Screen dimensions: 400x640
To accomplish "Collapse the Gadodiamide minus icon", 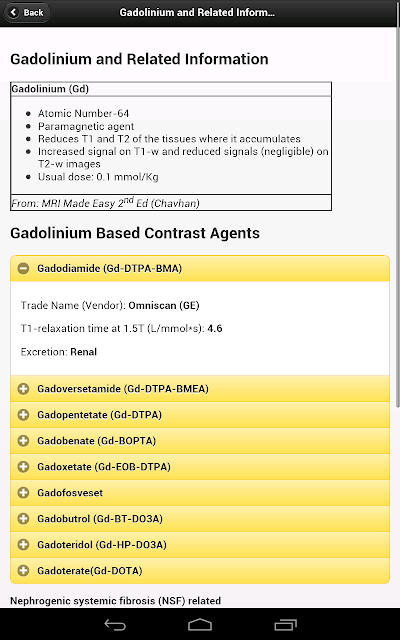I will point(24,269).
